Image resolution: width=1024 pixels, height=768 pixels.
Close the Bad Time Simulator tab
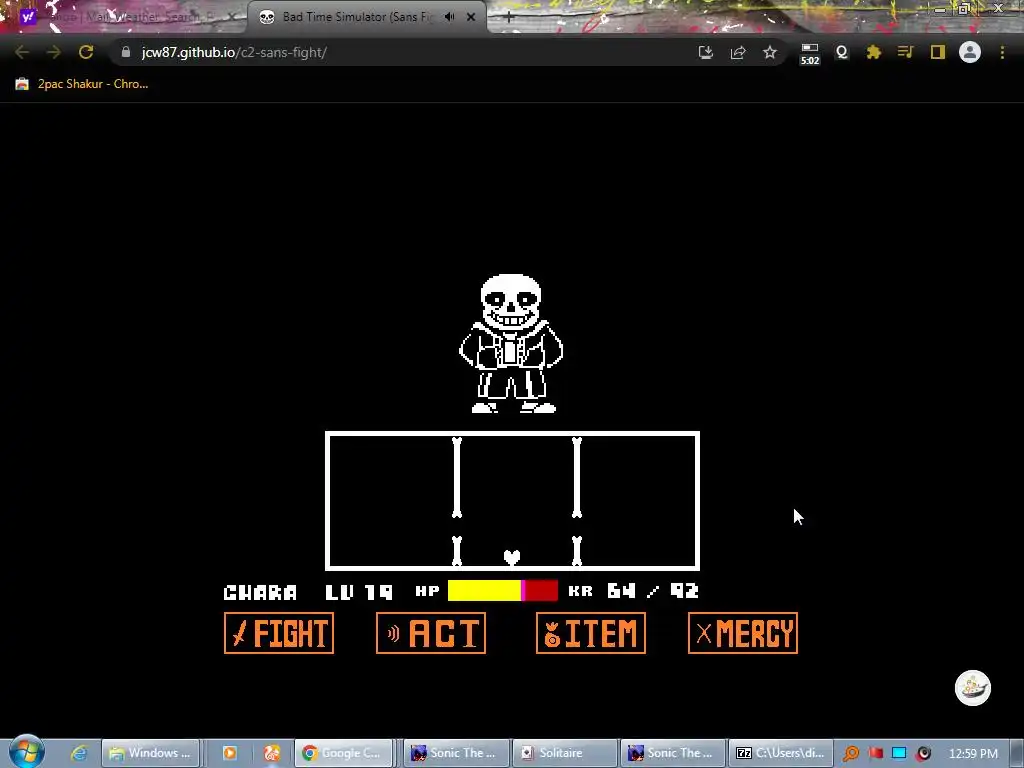coord(471,17)
